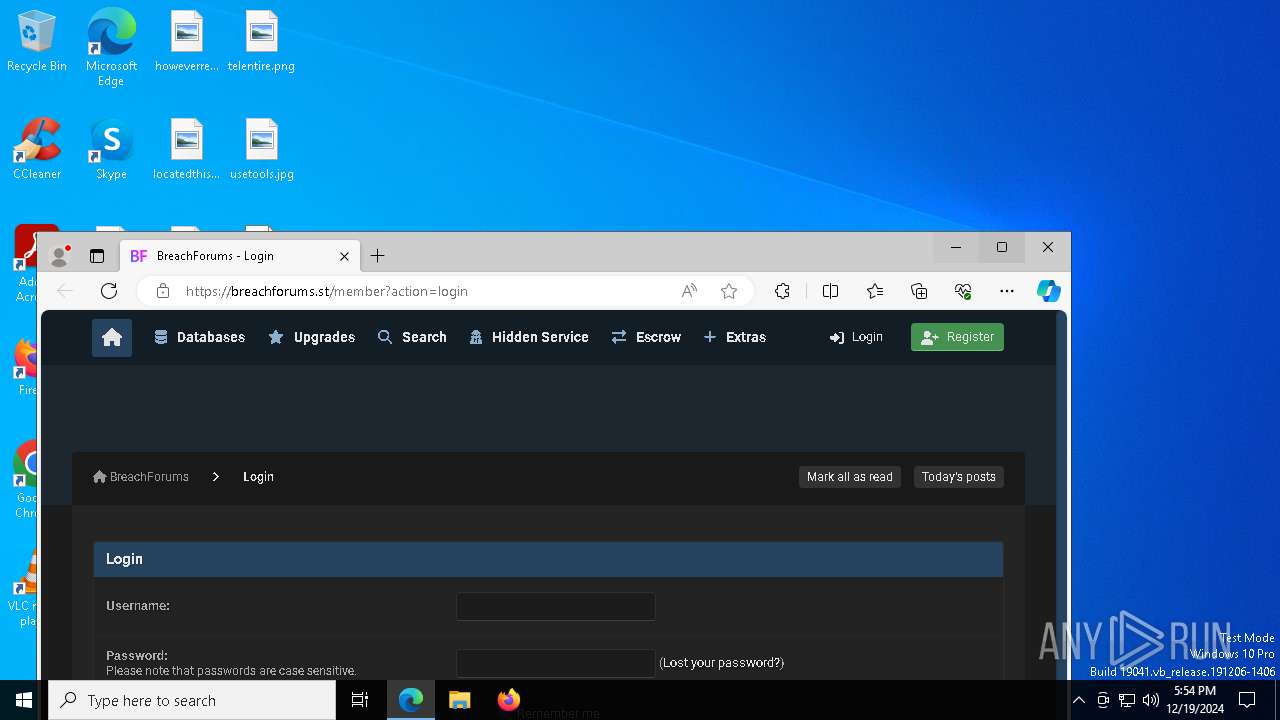1280x720 pixels.
Task: Open Search nav item
Action: [412, 337]
